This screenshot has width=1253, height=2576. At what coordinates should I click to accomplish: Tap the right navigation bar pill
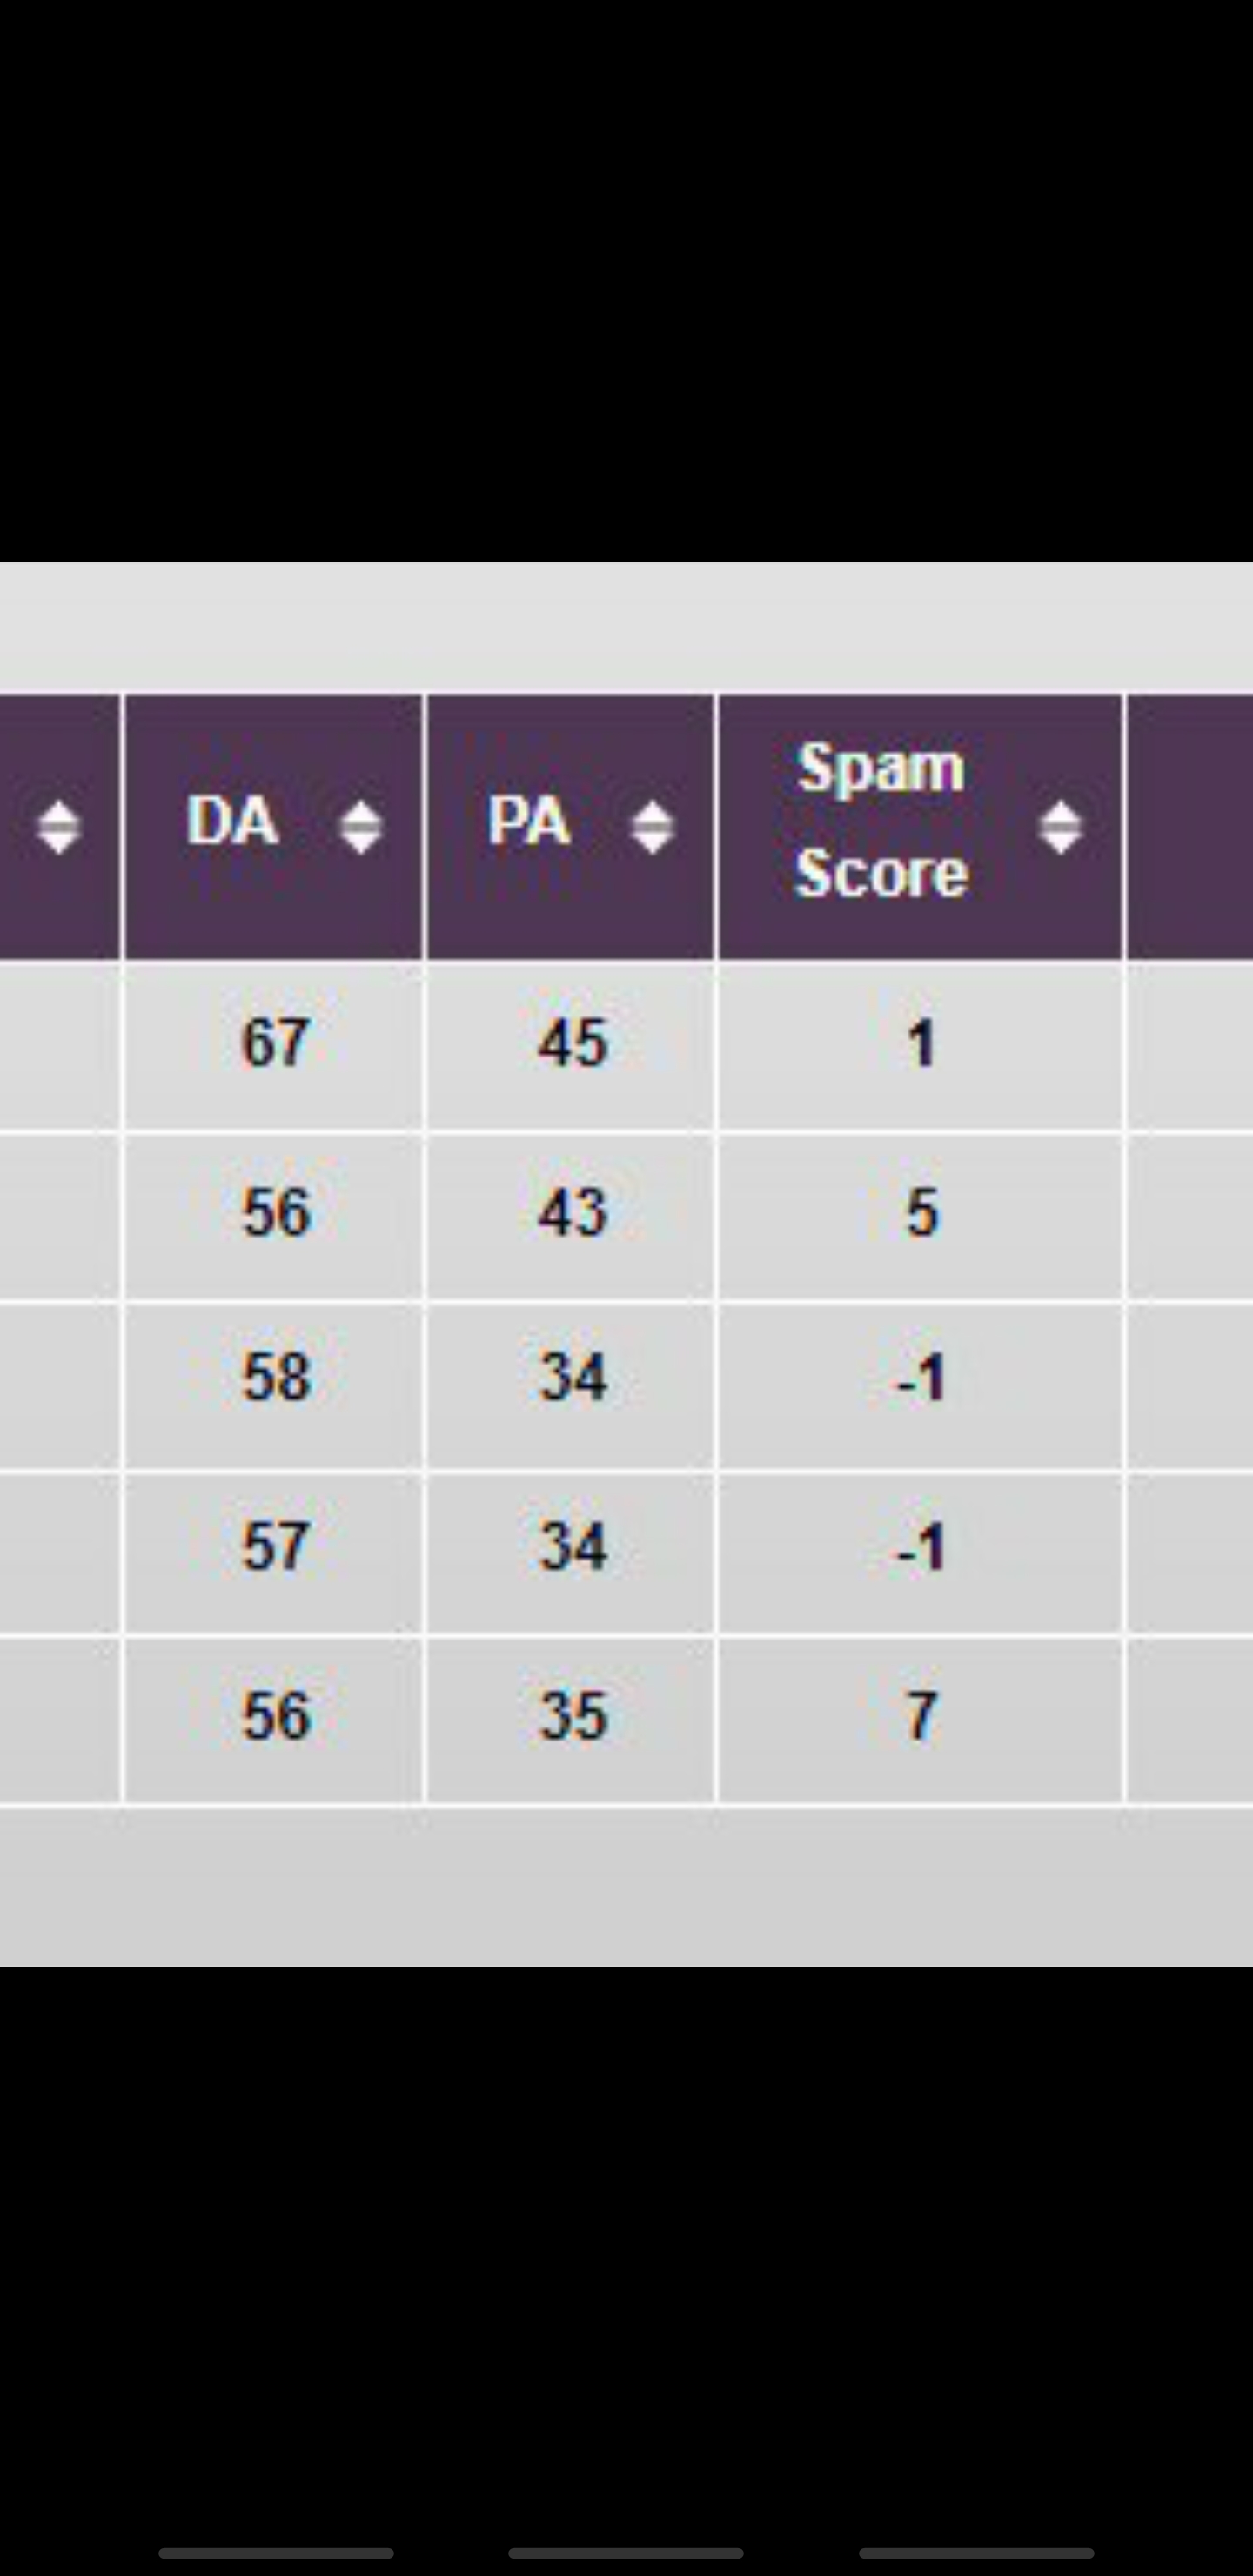[x=976, y=2553]
